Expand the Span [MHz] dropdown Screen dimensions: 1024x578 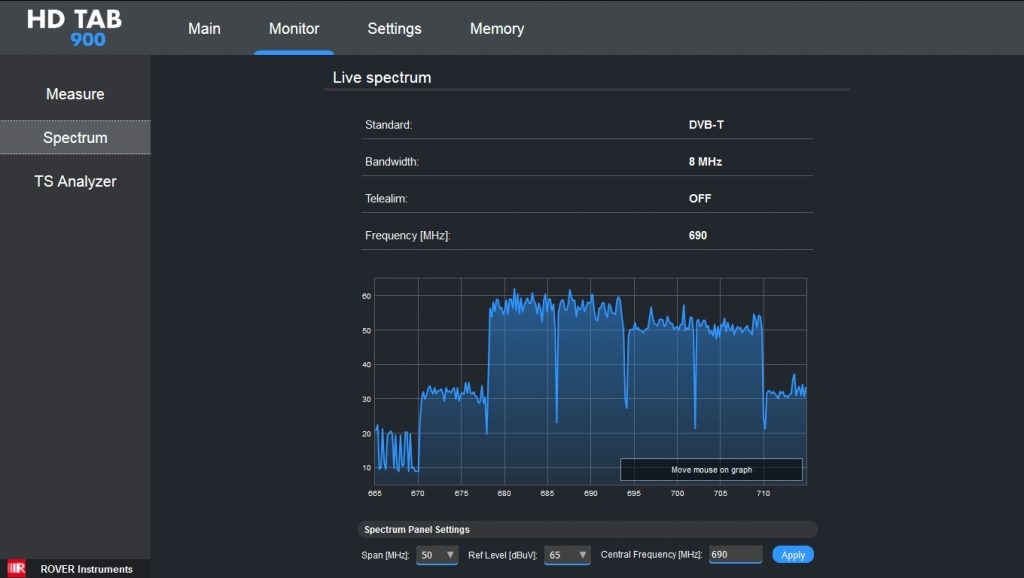pyautogui.click(x=437, y=555)
